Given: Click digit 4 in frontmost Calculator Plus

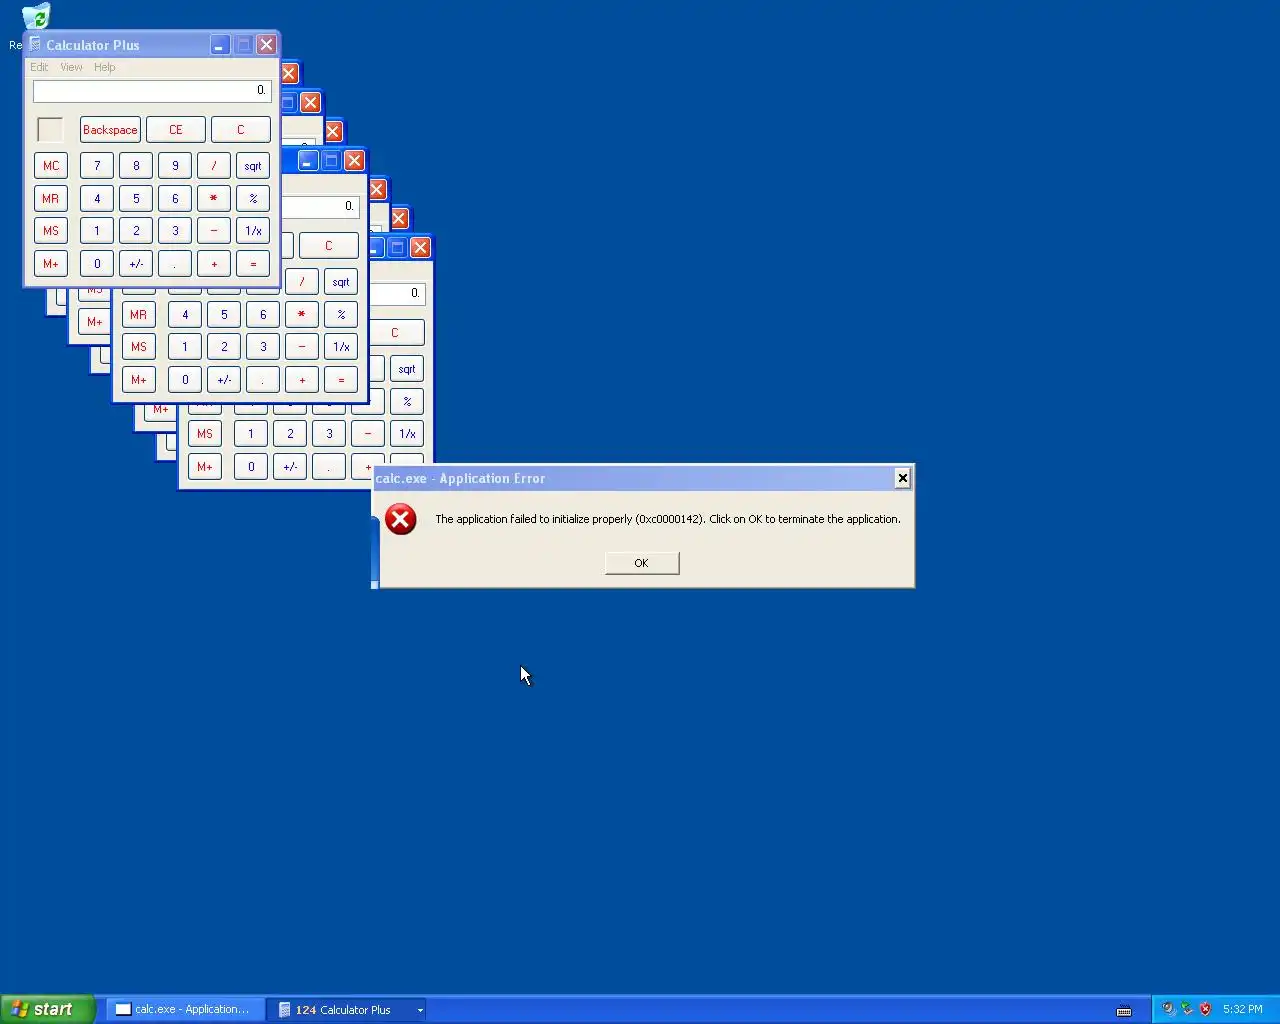Looking at the screenshot, I should (97, 199).
